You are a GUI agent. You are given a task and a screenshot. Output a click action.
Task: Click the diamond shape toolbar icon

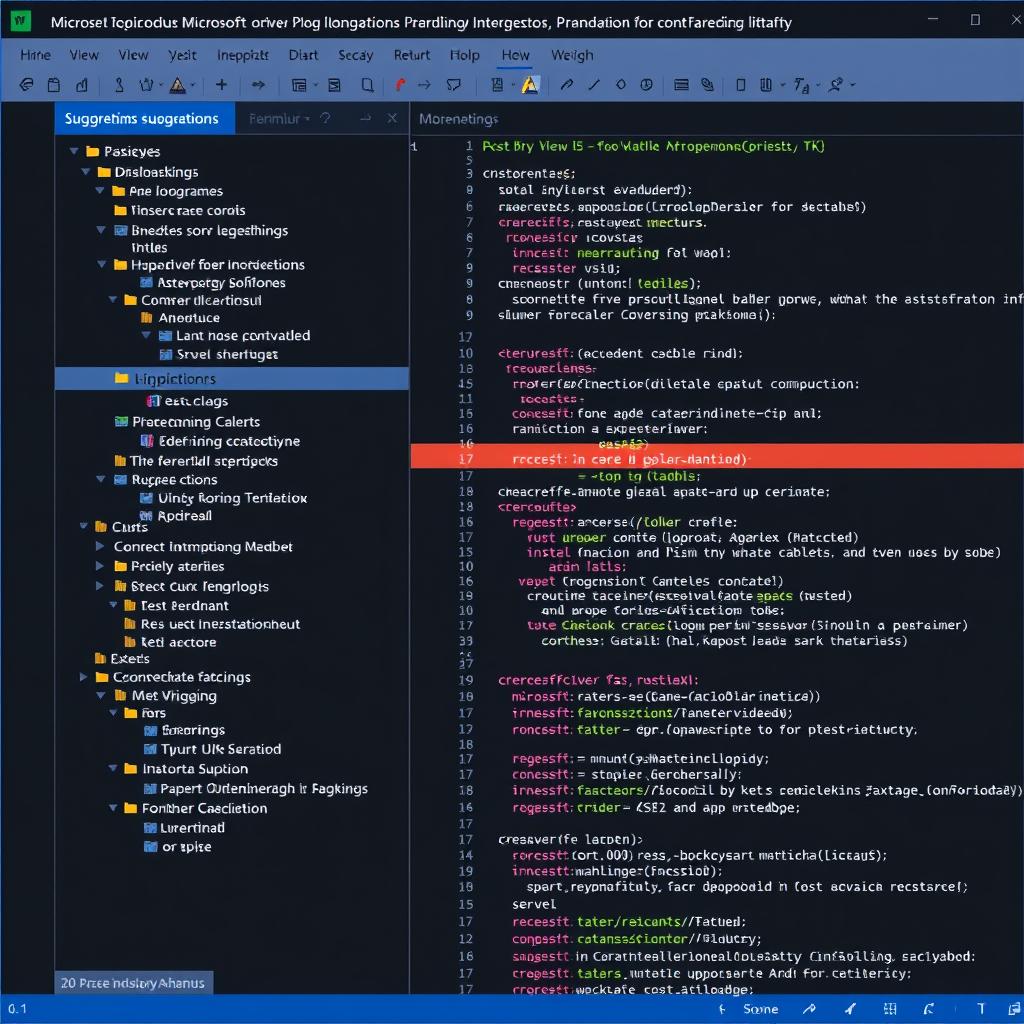(x=620, y=84)
